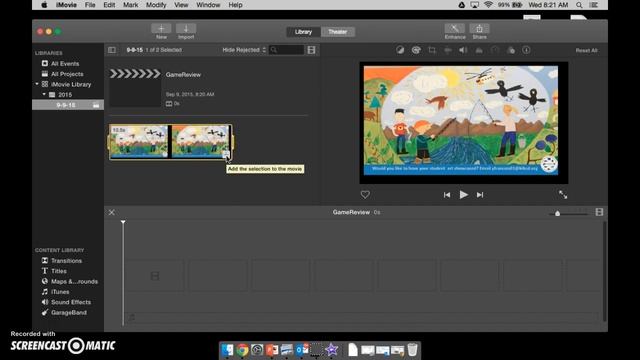Open the Mark menu
Screen dimensions: 640x360
(x=131, y=5)
